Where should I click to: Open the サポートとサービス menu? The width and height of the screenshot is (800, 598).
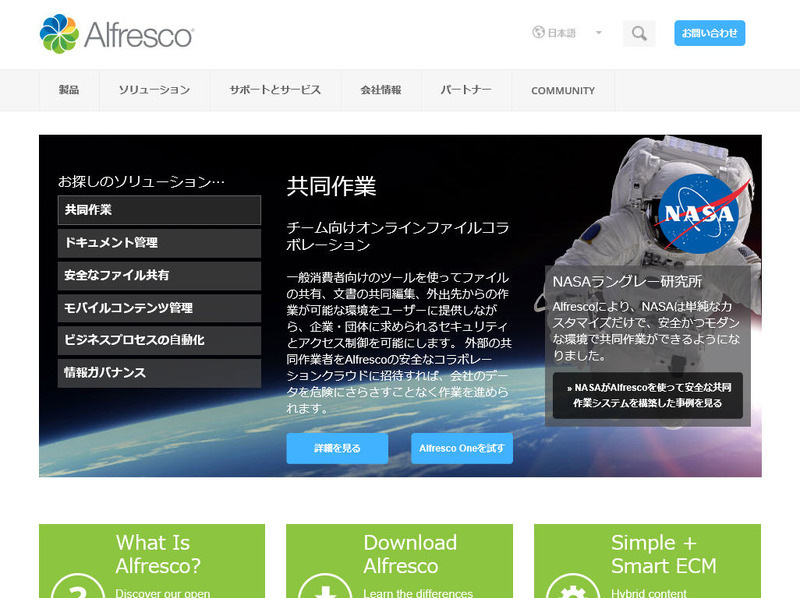(x=275, y=90)
